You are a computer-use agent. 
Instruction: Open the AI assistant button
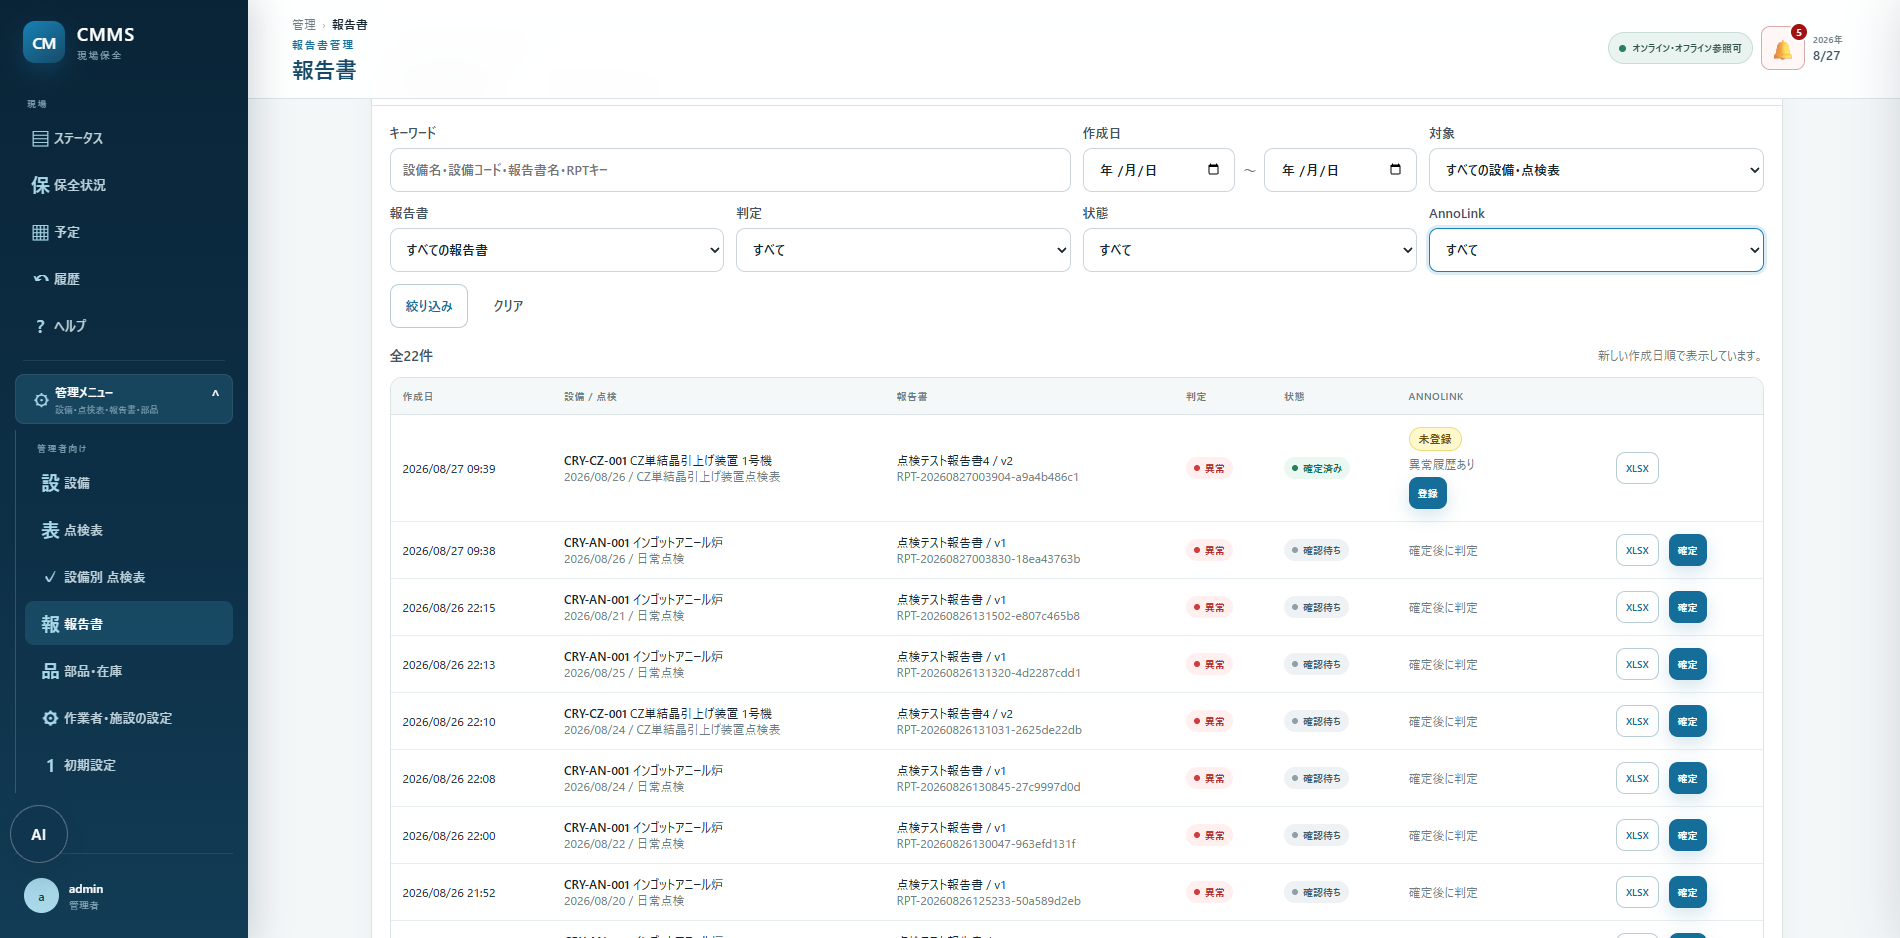[39, 834]
